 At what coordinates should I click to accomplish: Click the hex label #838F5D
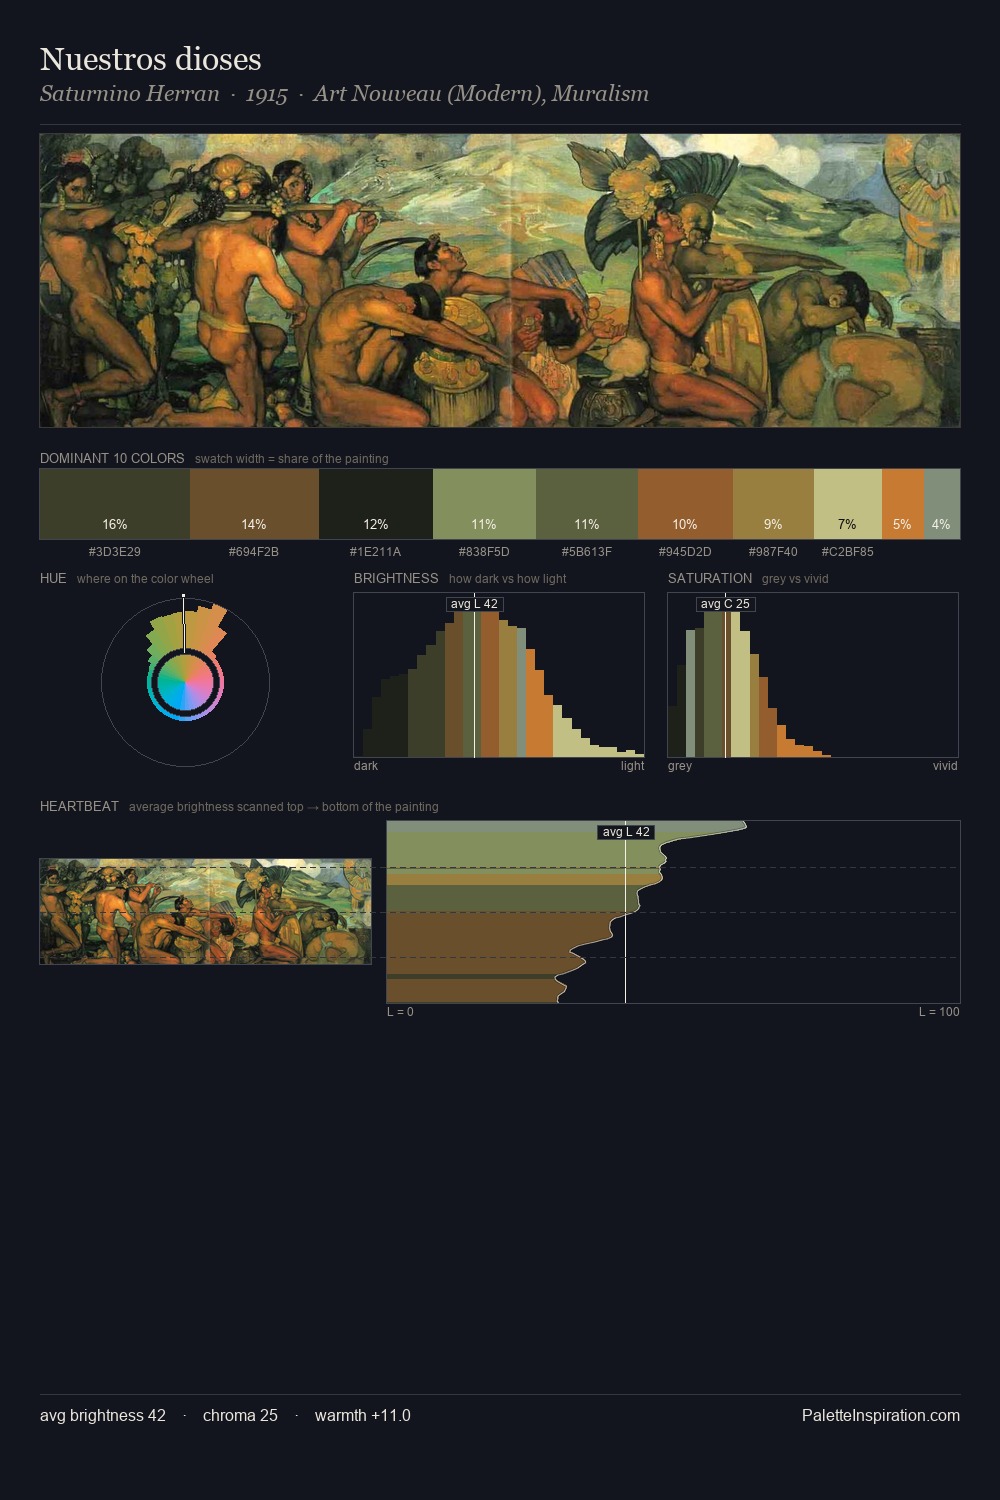(x=484, y=552)
